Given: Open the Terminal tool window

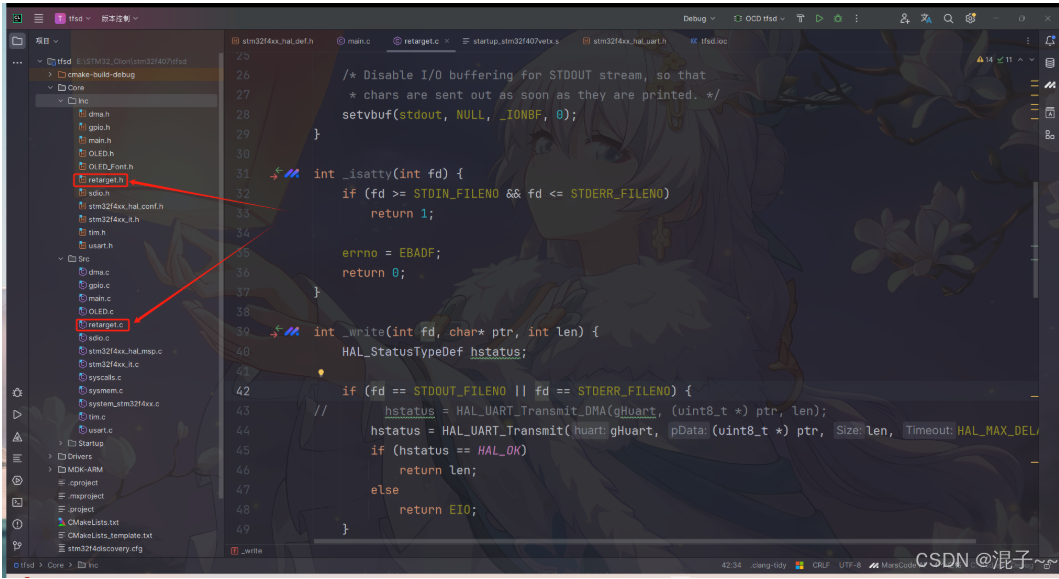Looking at the screenshot, I should [18, 502].
